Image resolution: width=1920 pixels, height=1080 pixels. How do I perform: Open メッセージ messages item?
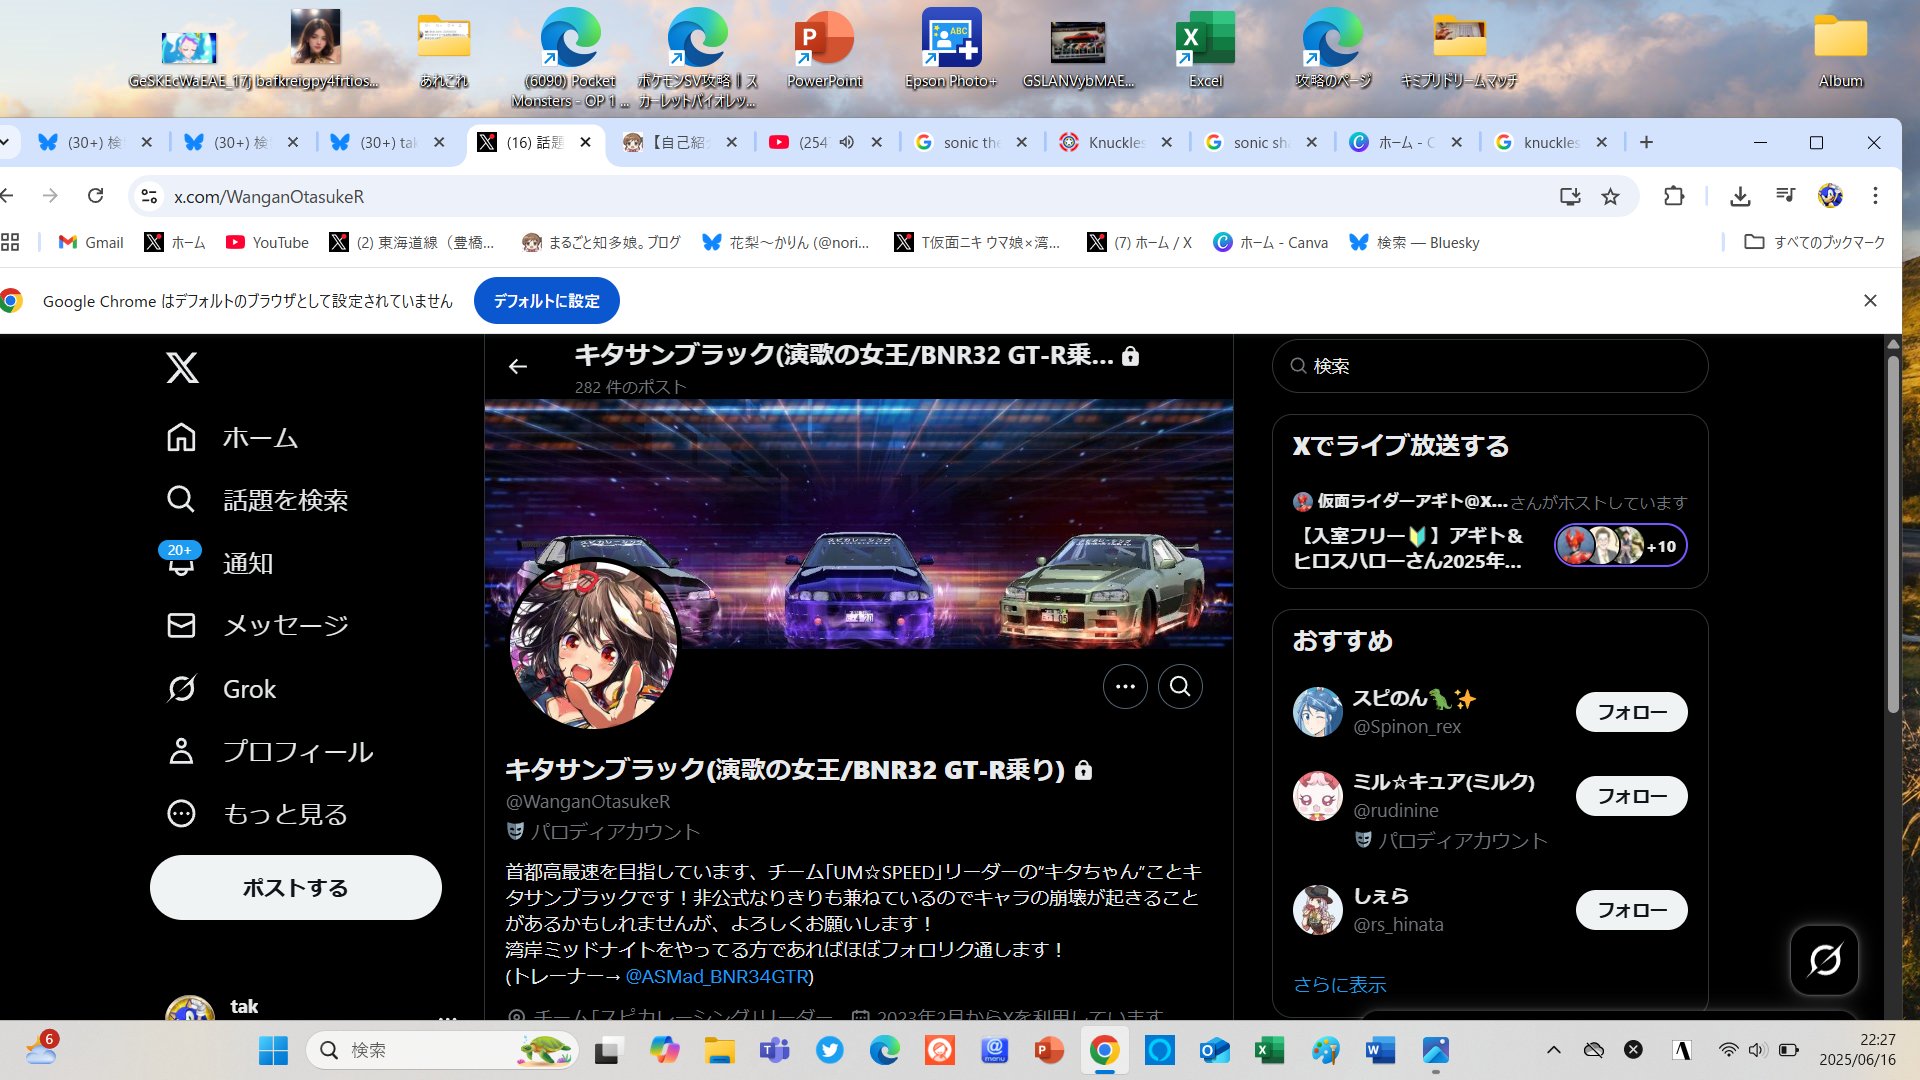257,625
